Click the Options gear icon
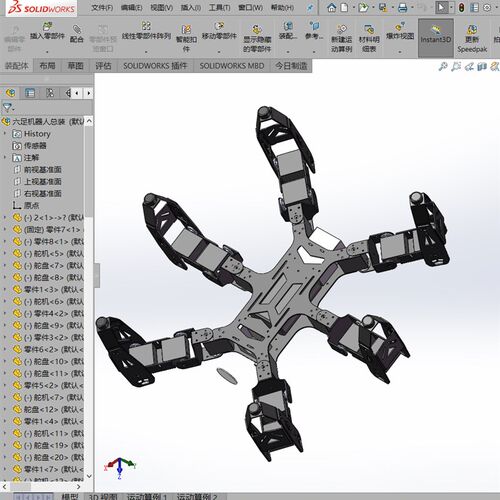The width and height of the screenshot is (500, 500). (x=487, y=7)
